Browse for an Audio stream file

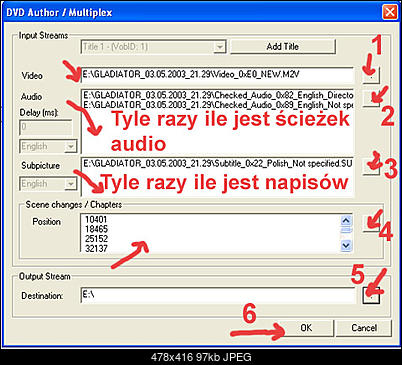pos(371,98)
